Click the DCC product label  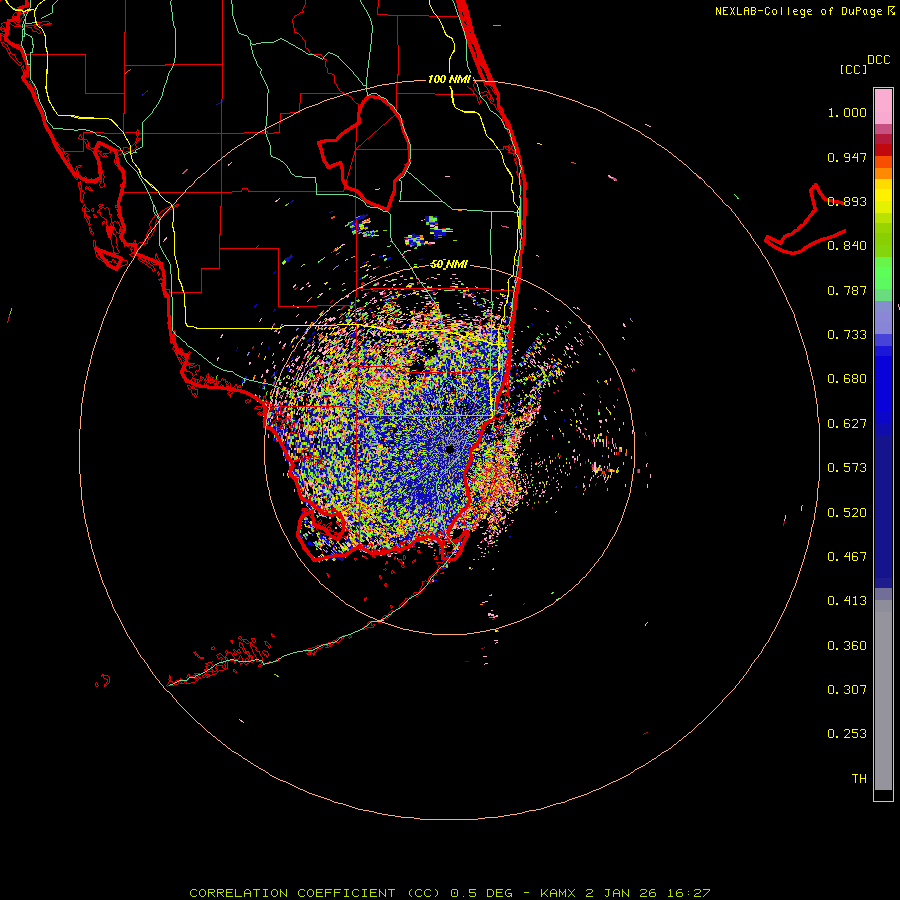pyautogui.click(x=878, y=60)
